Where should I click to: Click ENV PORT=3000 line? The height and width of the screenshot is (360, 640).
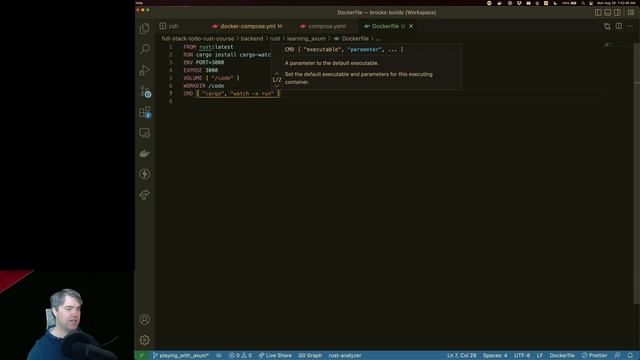(x=204, y=62)
